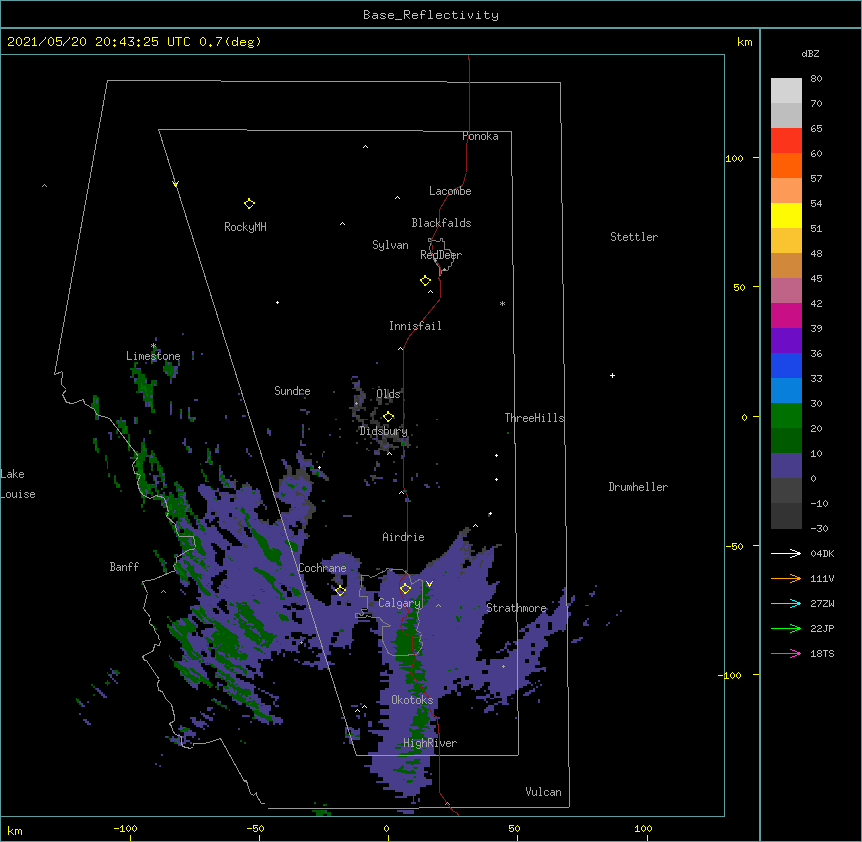
Task: Click the Vulcan label
Action: 543,792
